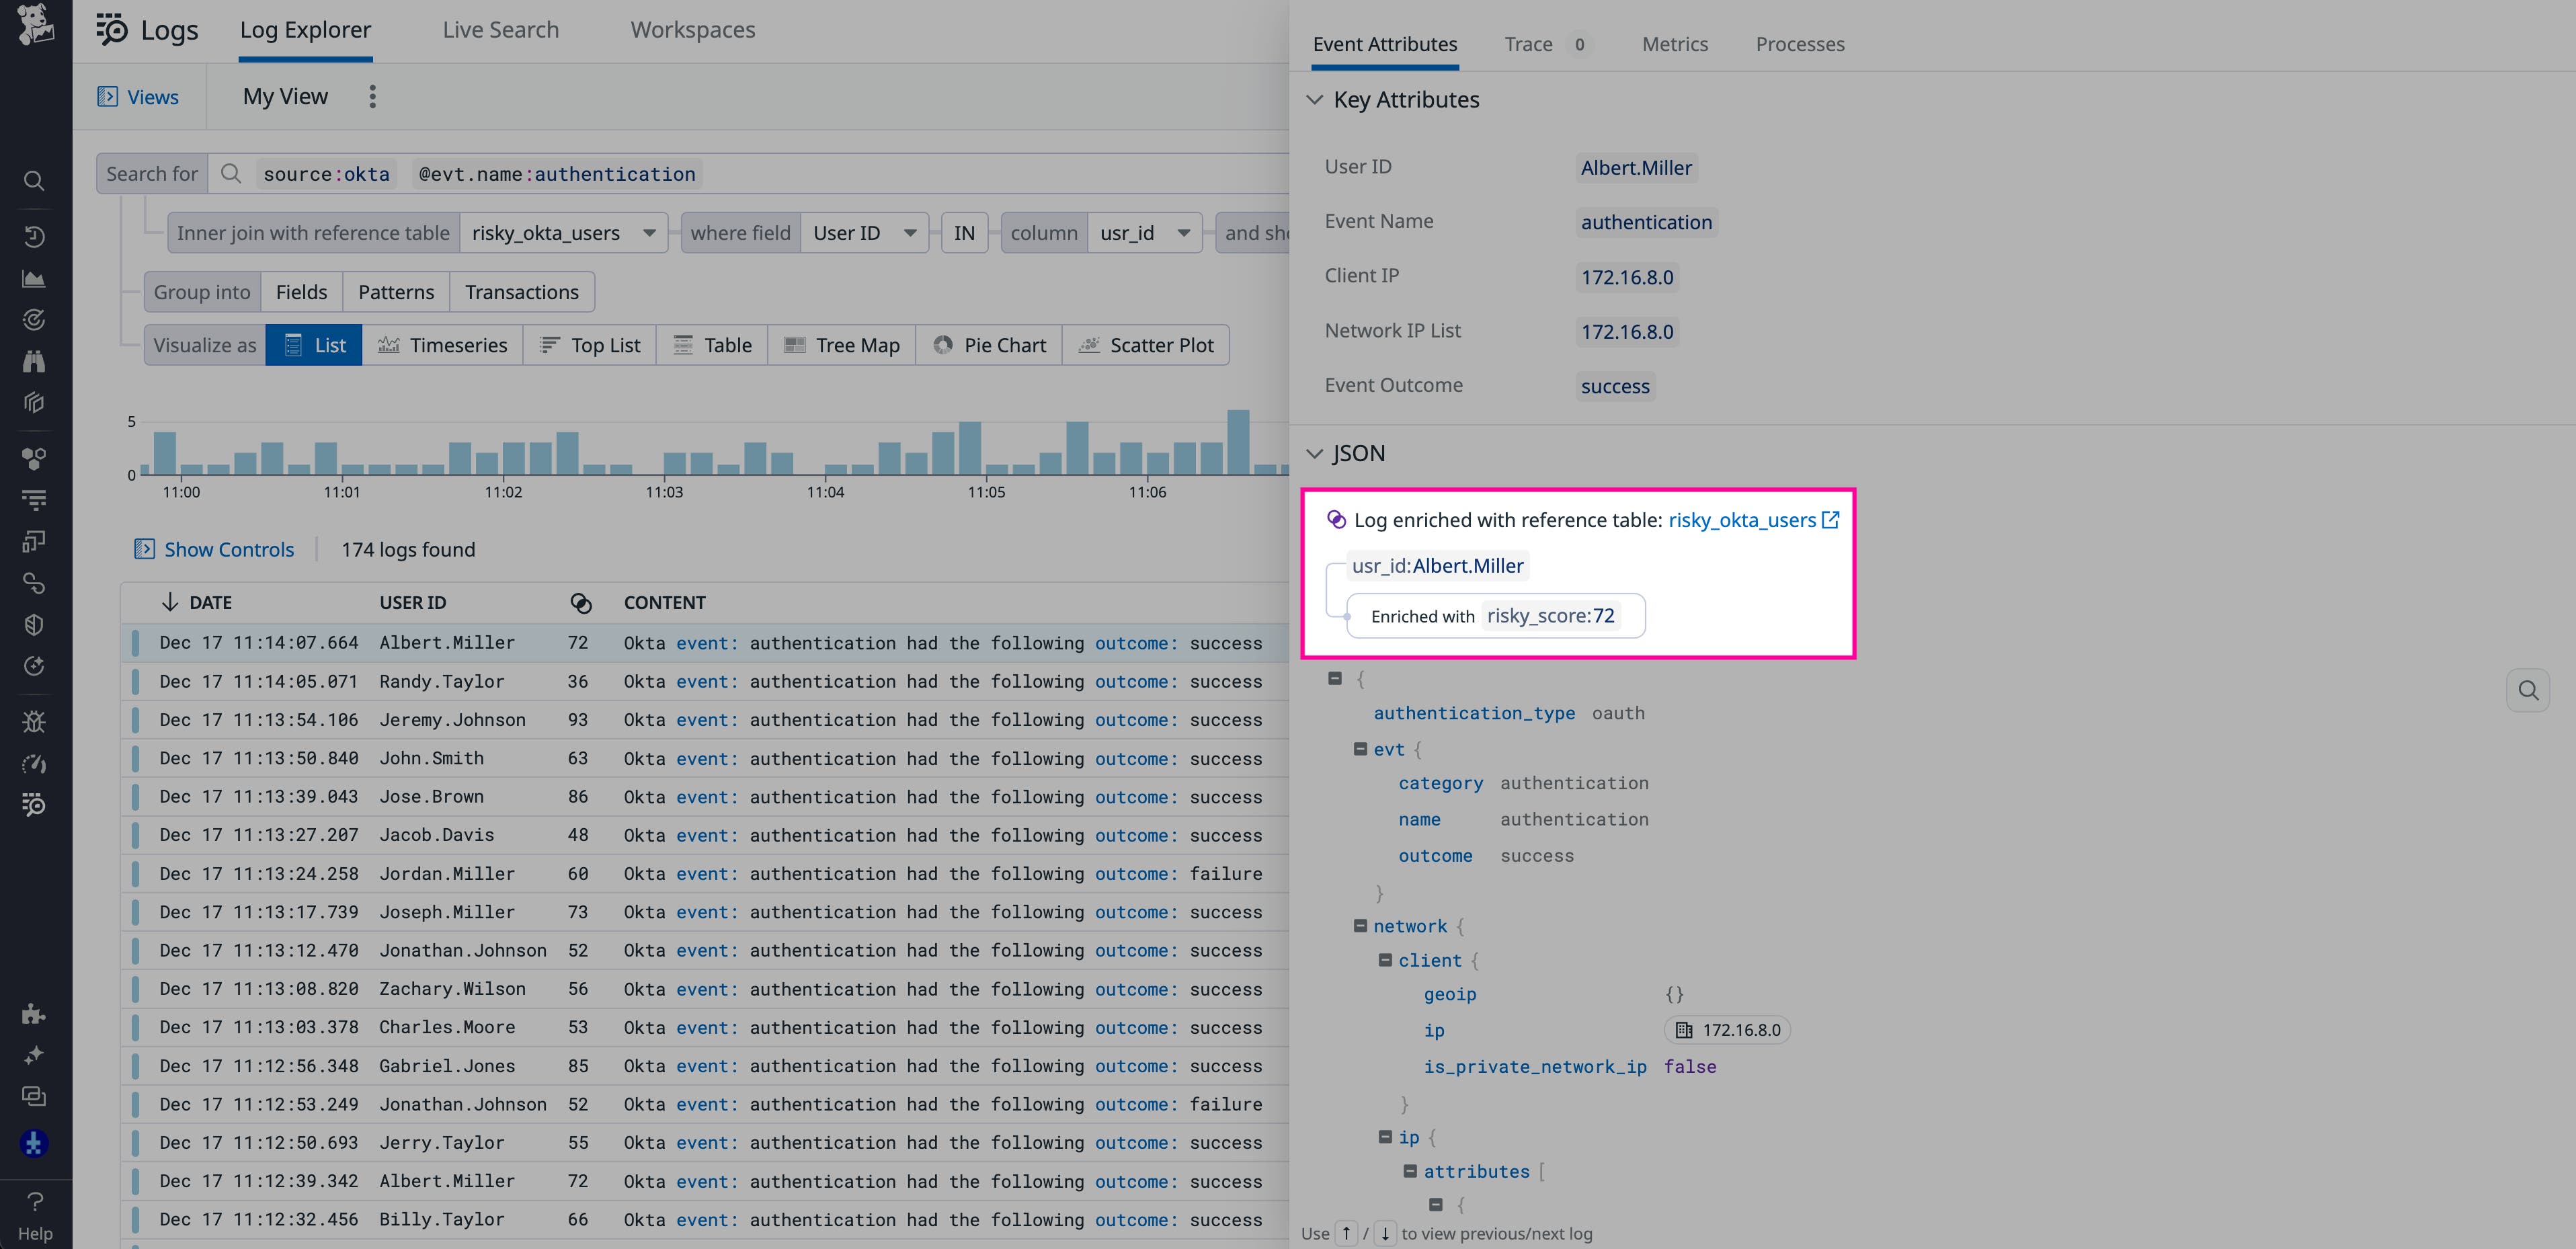Click the puzzle-piece Integrations icon in the sidebar

click(33, 1014)
